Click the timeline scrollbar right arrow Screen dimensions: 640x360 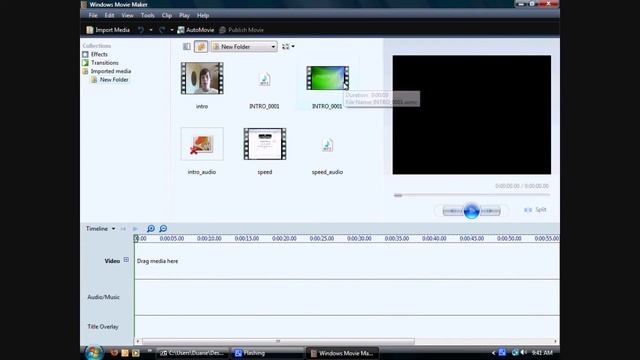tap(555, 341)
